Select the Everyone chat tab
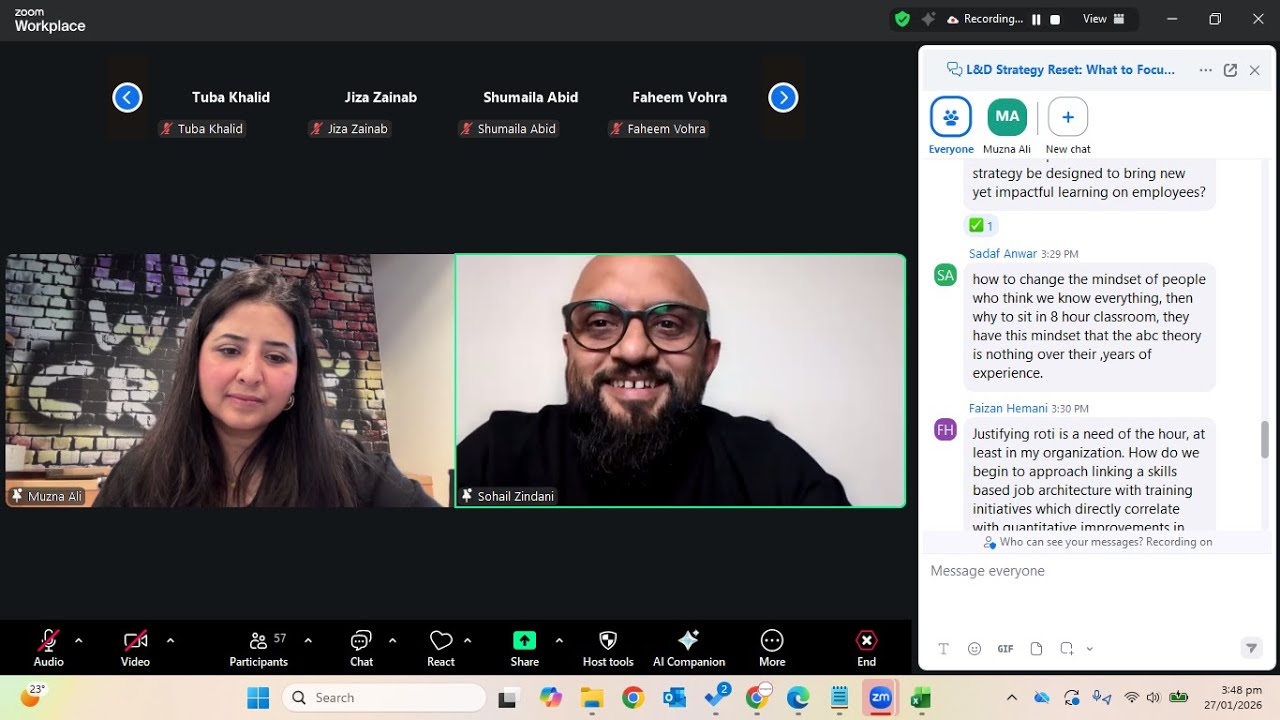The image size is (1280, 720). (x=950, y=118)
